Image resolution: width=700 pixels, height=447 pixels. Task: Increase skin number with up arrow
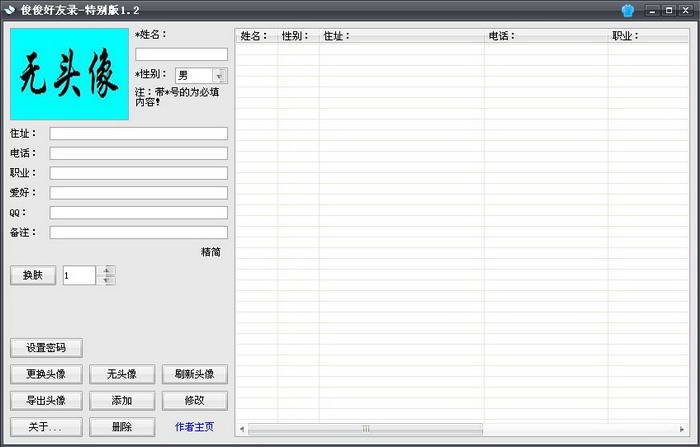[107, 270]
